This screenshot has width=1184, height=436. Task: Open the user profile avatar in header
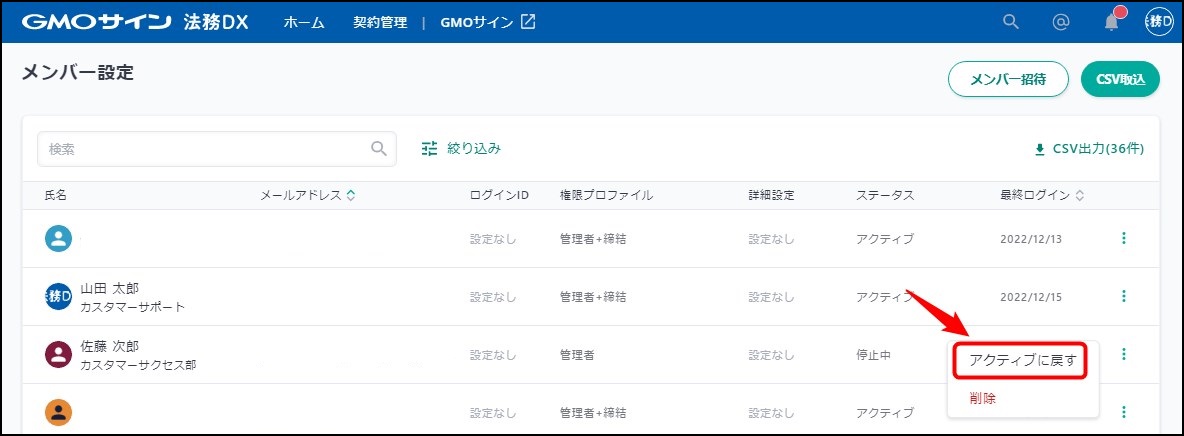click(x=1159, y=22)
